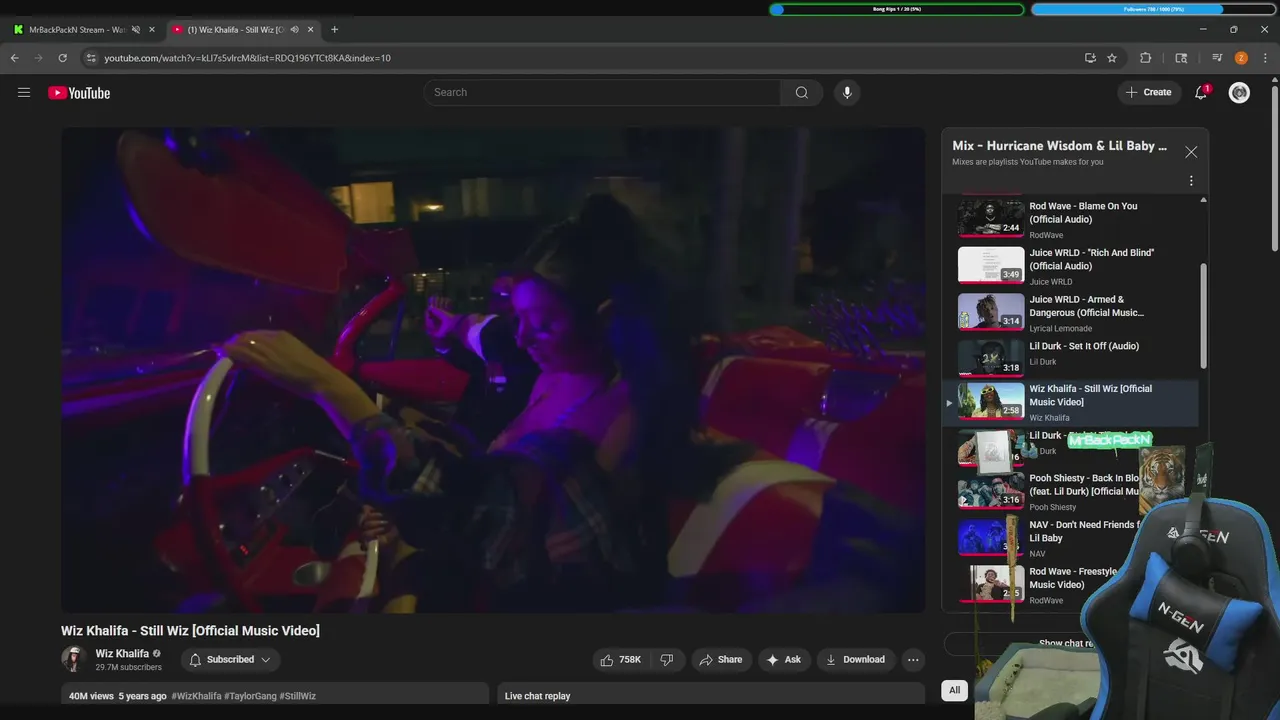Play Juice WRLD Rich And Blind
This screenshot has width=1280, height=720.
click(1075, 266)
